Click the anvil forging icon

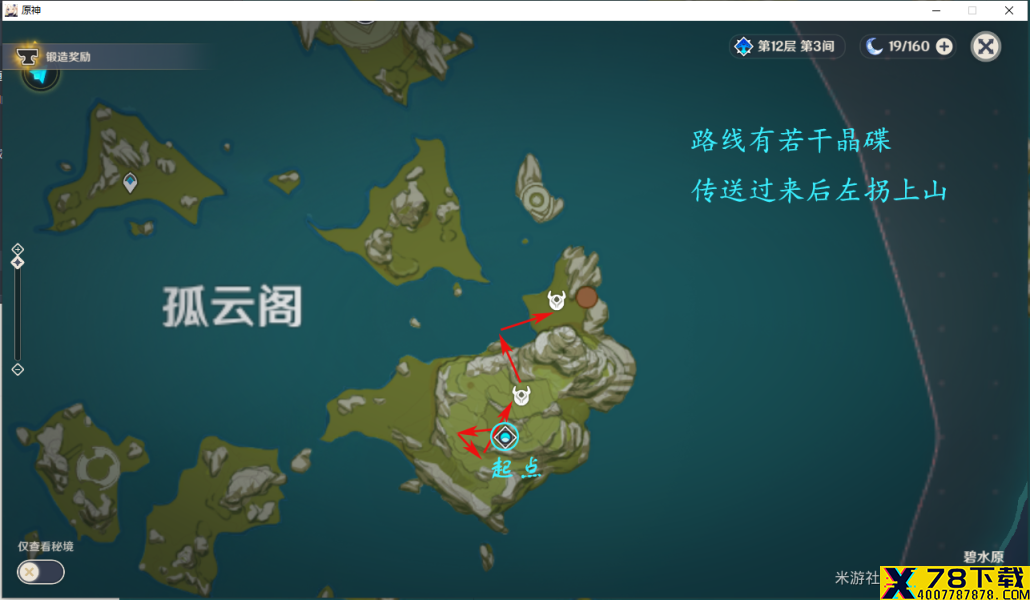click(x=27, y=57)
